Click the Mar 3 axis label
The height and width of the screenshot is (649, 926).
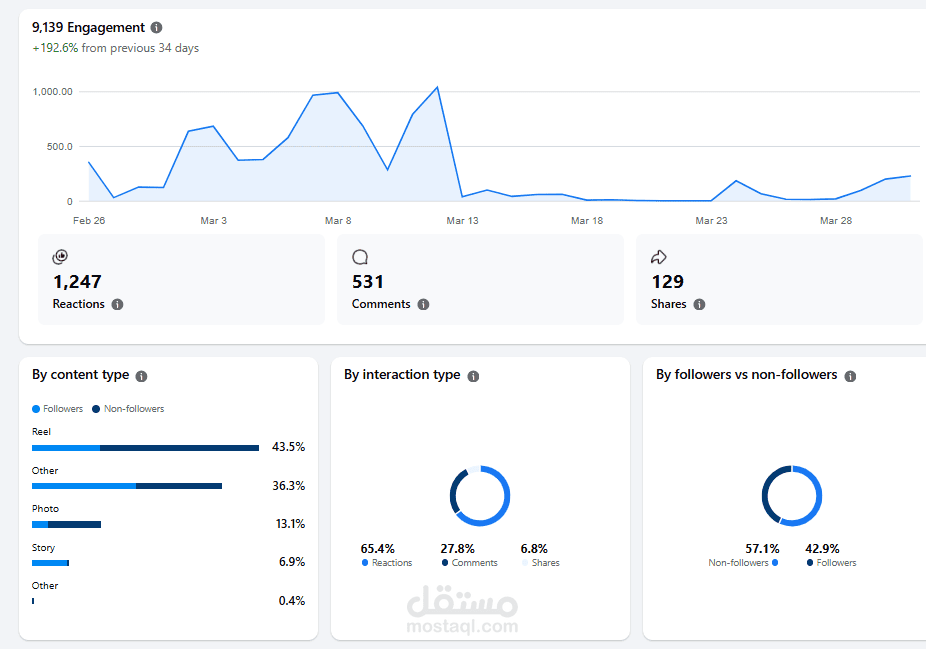[213, 221]
